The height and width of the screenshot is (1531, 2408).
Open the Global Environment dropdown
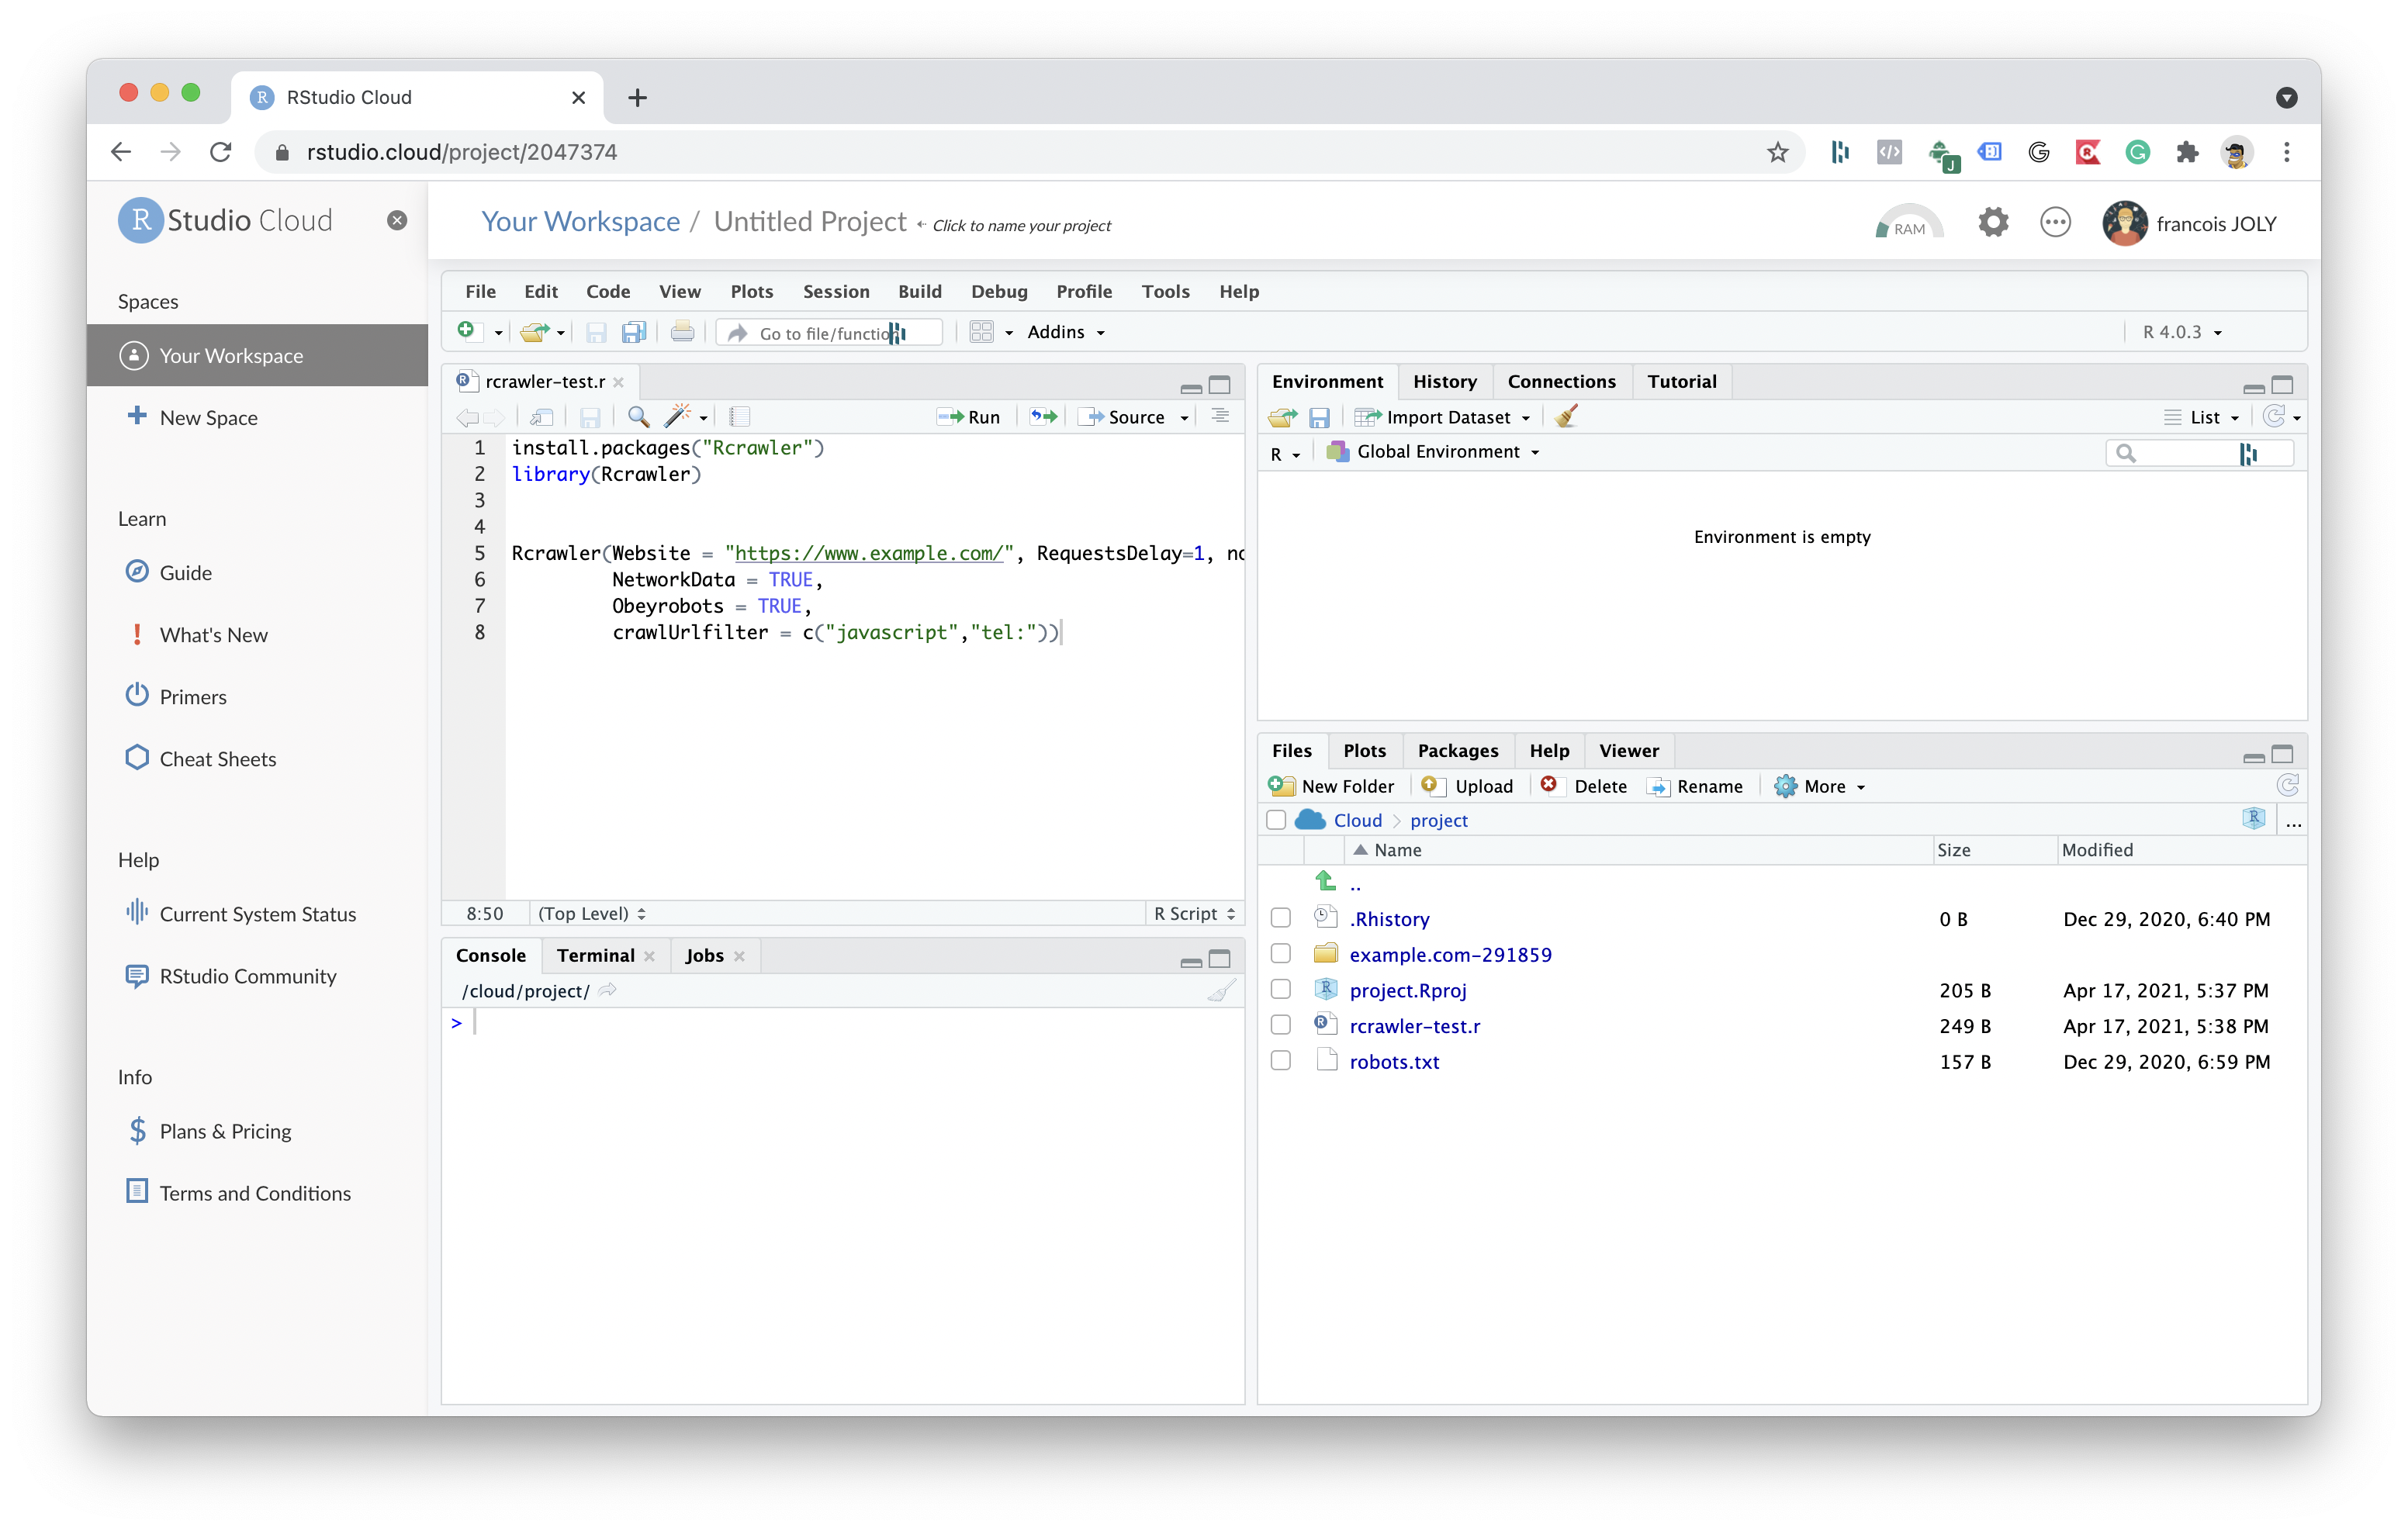1432,452
